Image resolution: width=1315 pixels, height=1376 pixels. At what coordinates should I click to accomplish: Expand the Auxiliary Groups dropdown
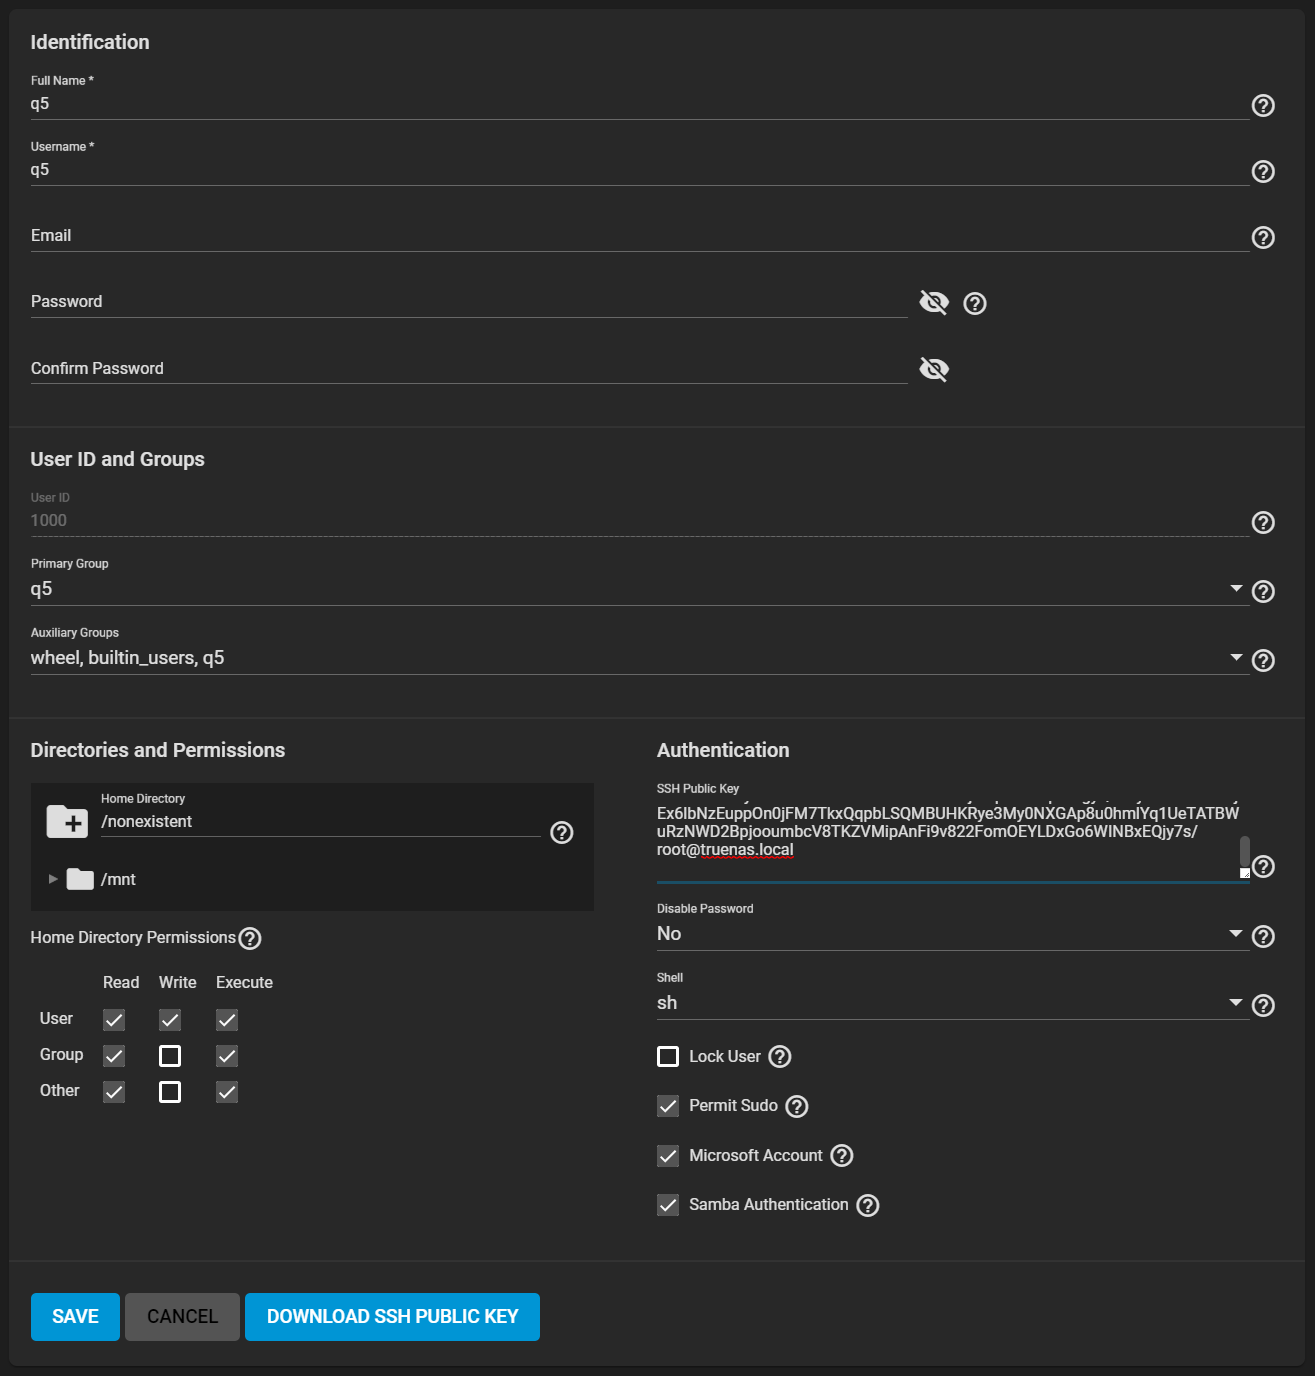1236,658
